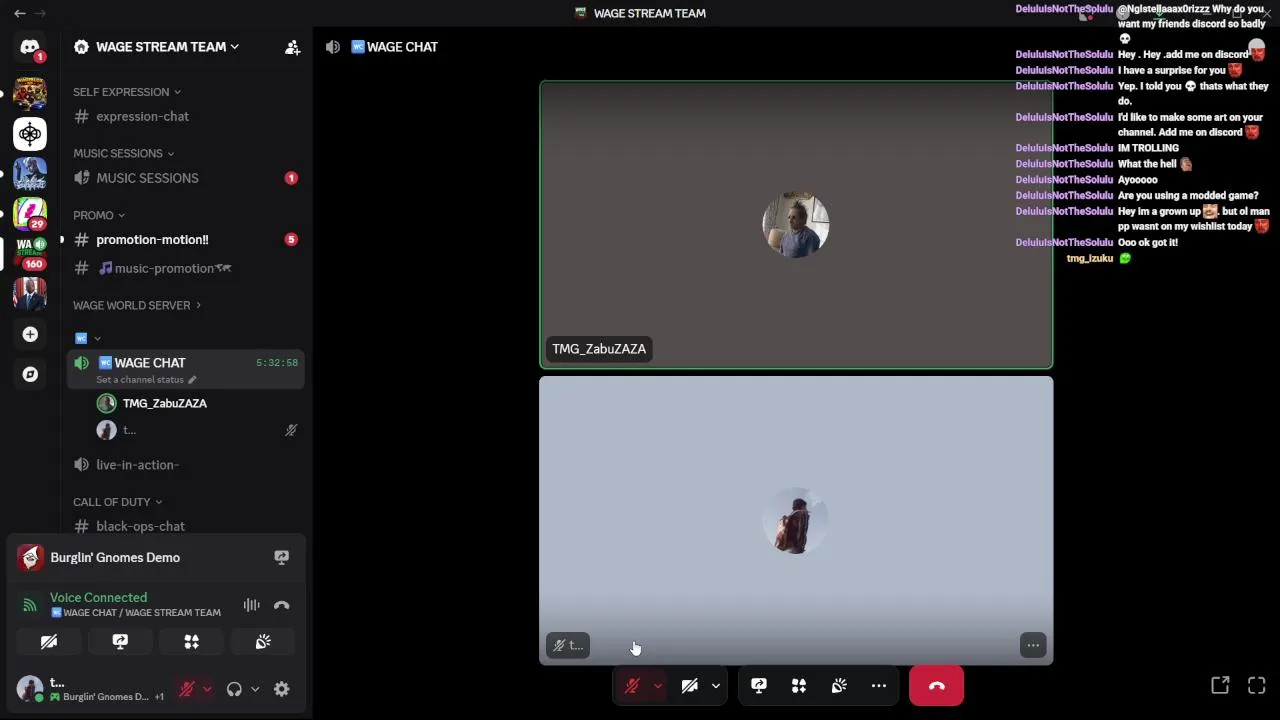Expand WAGE WORLD SERVER category
This screenshot has height=720, width=1280.
click(x=137, y=305)
